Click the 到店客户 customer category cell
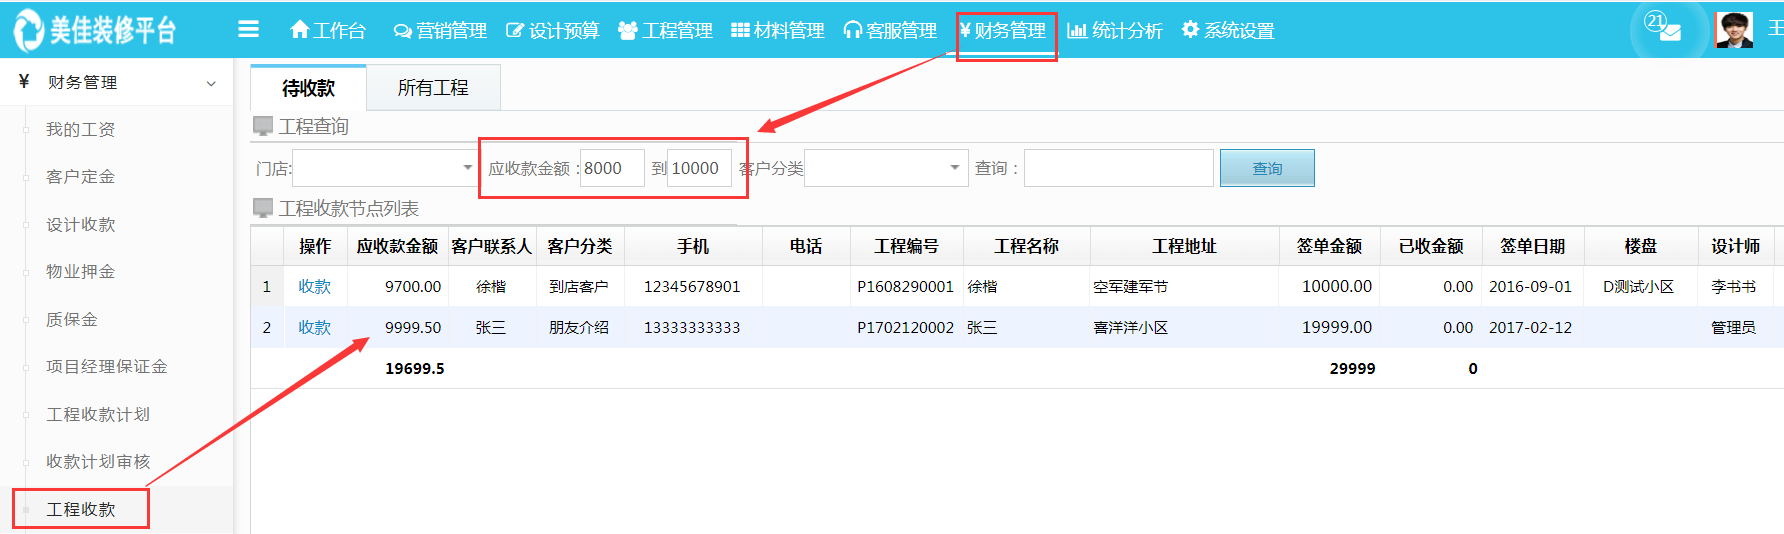Viewport: 1784px width, 534px height. [x=578, y=286]
